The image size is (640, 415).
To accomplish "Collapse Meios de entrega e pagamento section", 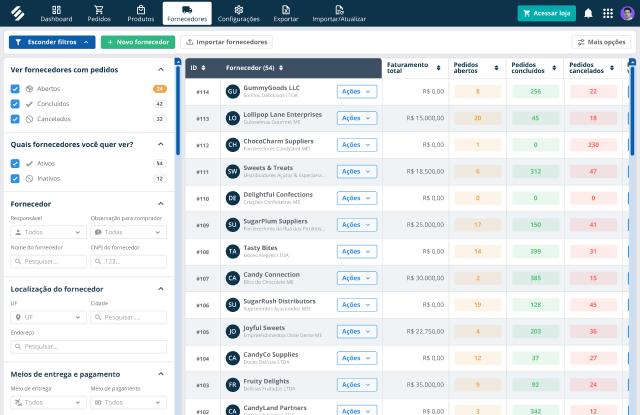I will point(161,374).
